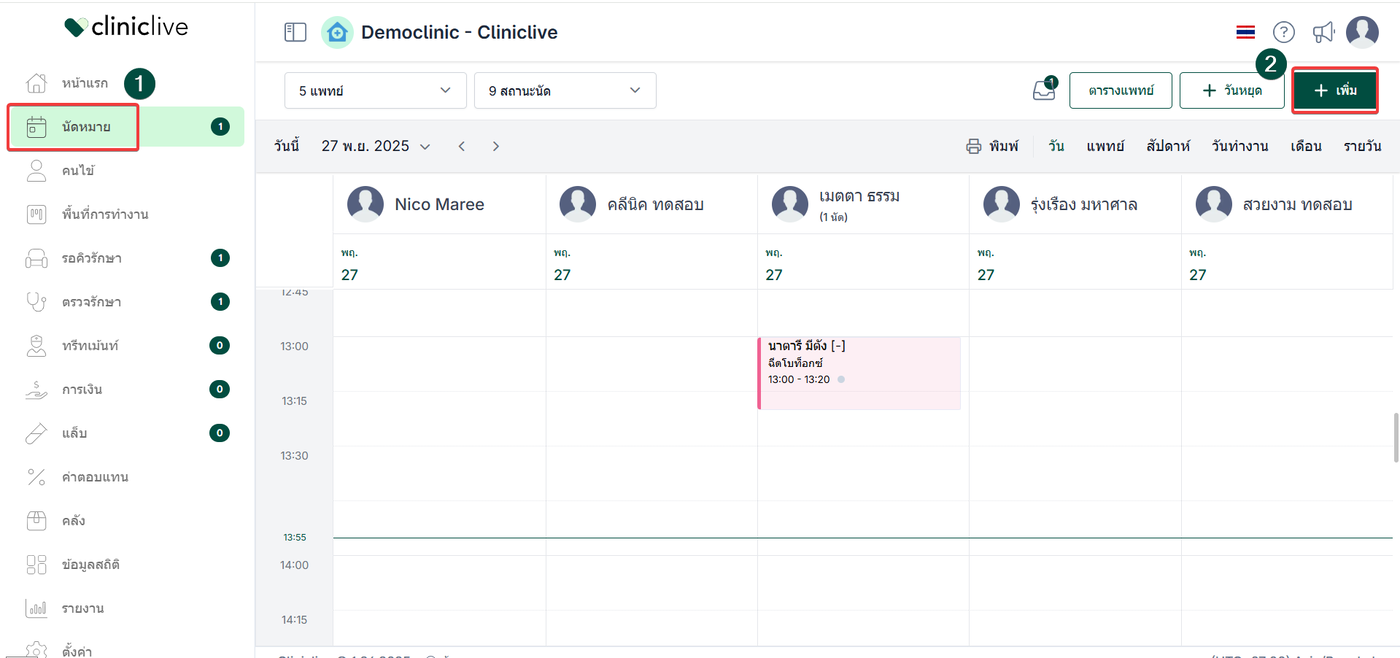Open the user profile avatar

pos(1362,32)
